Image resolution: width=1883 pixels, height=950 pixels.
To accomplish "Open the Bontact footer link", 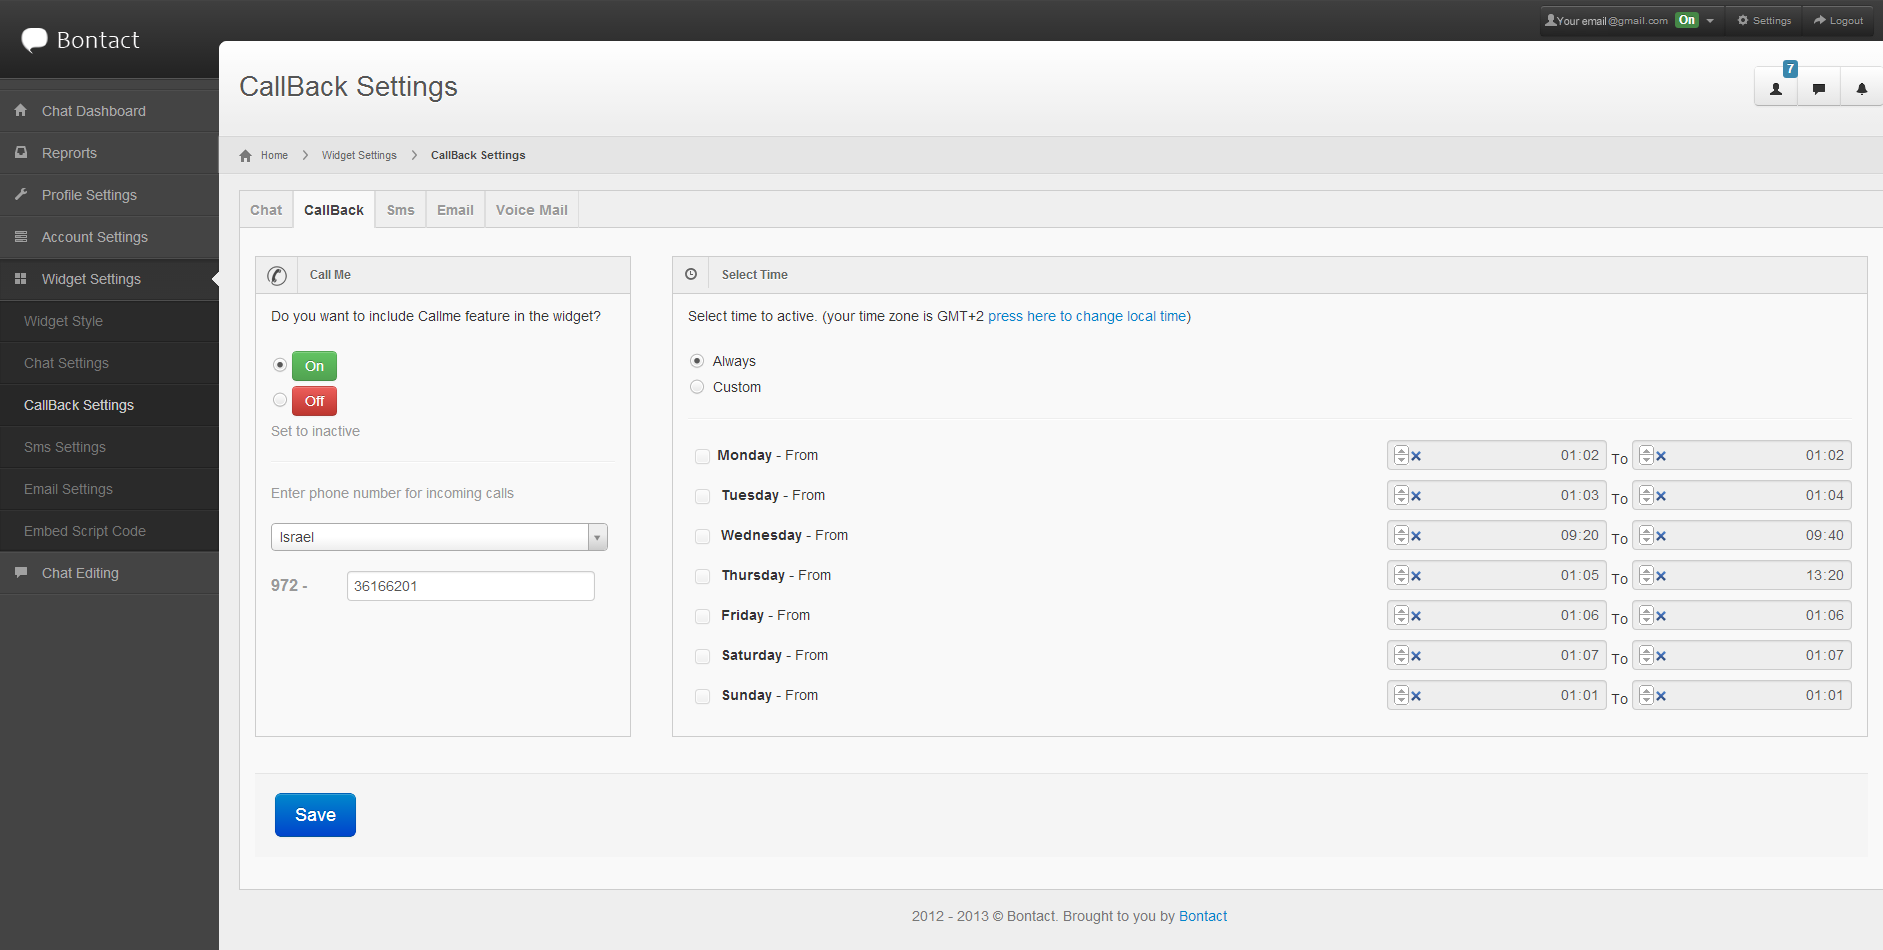I will (x=1203, y=916).
